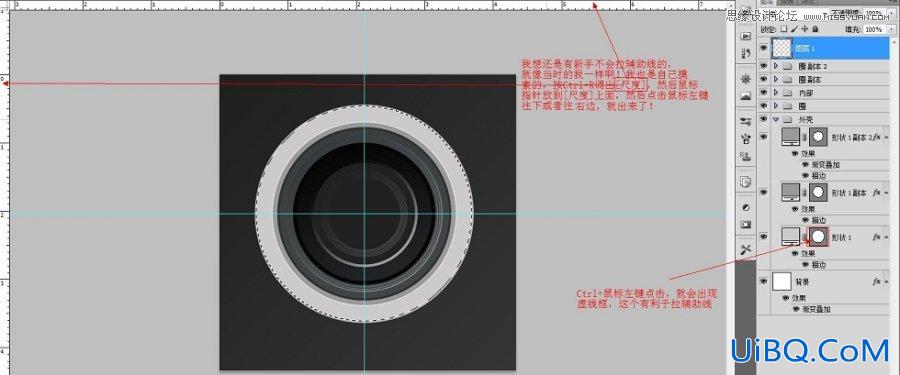The height and width of the screenshot is (375, 900).
Task: Open the Brush presets panel icon below Actions
Action: tap(746, 53)
